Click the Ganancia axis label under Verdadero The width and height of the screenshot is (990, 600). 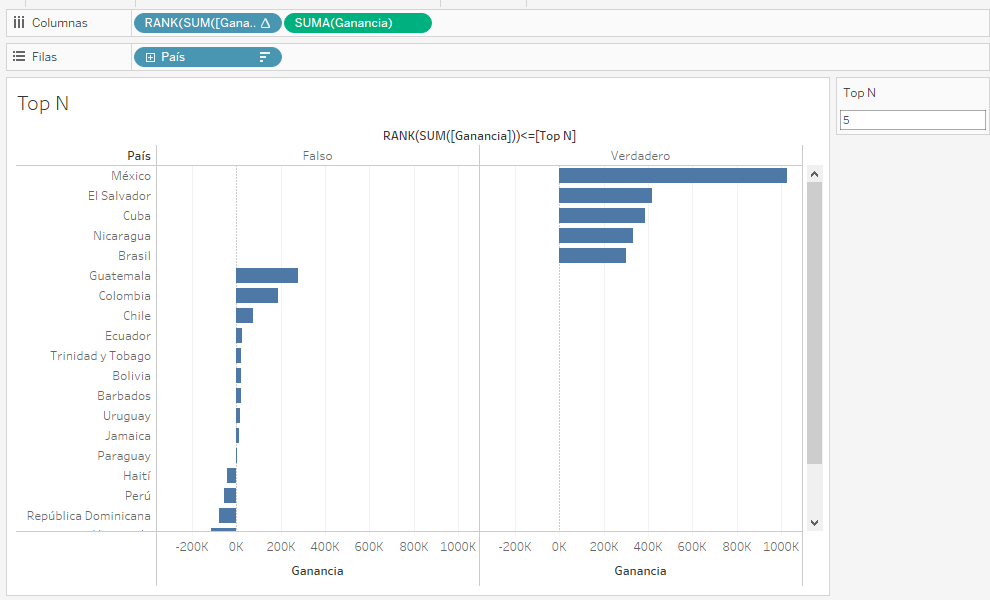pyautogui.click(x=640, y=570)
